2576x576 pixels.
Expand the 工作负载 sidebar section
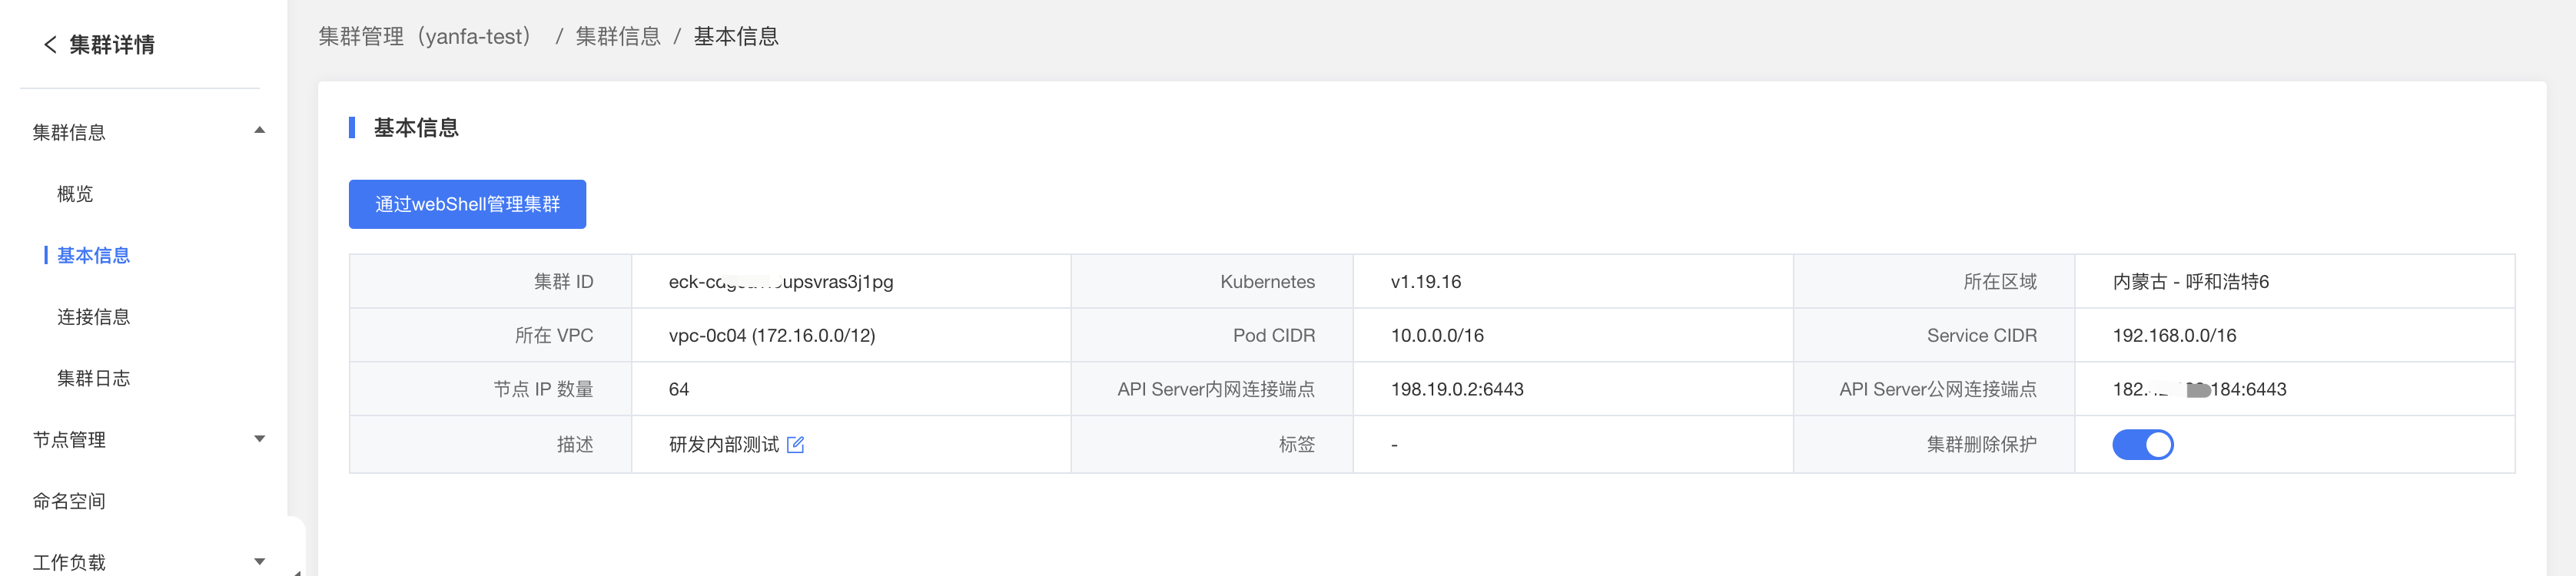259,561
